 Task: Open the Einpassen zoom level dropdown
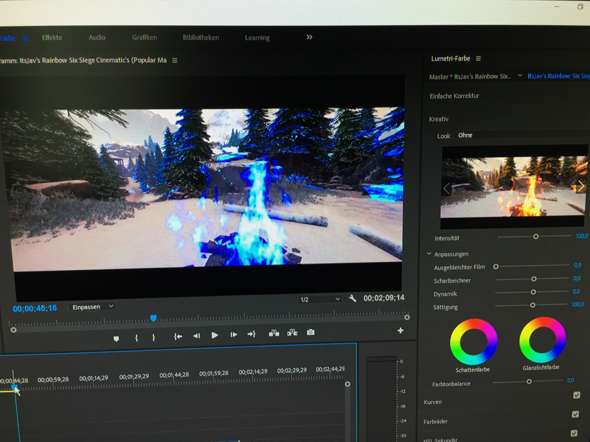click(93, 307)
